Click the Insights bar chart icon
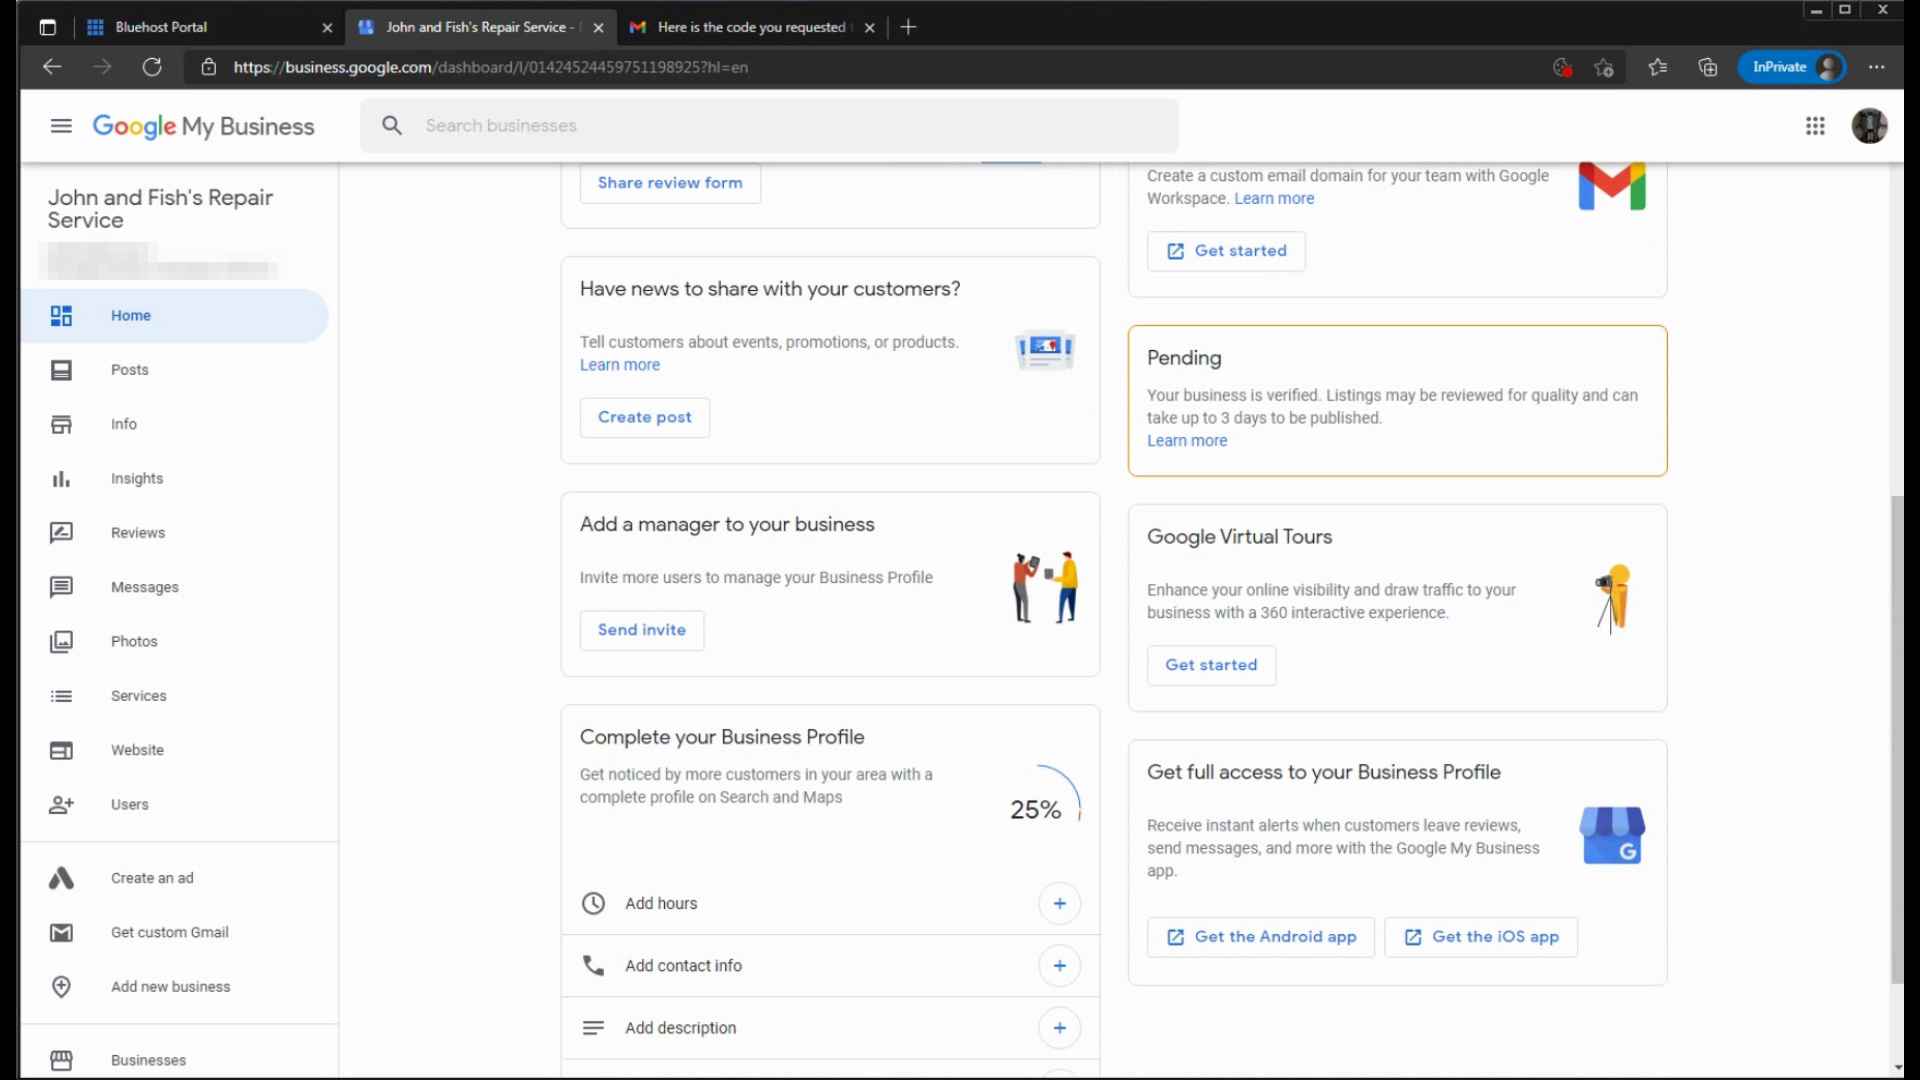The image size is (1920, 1080). click(x=61, y=479)
